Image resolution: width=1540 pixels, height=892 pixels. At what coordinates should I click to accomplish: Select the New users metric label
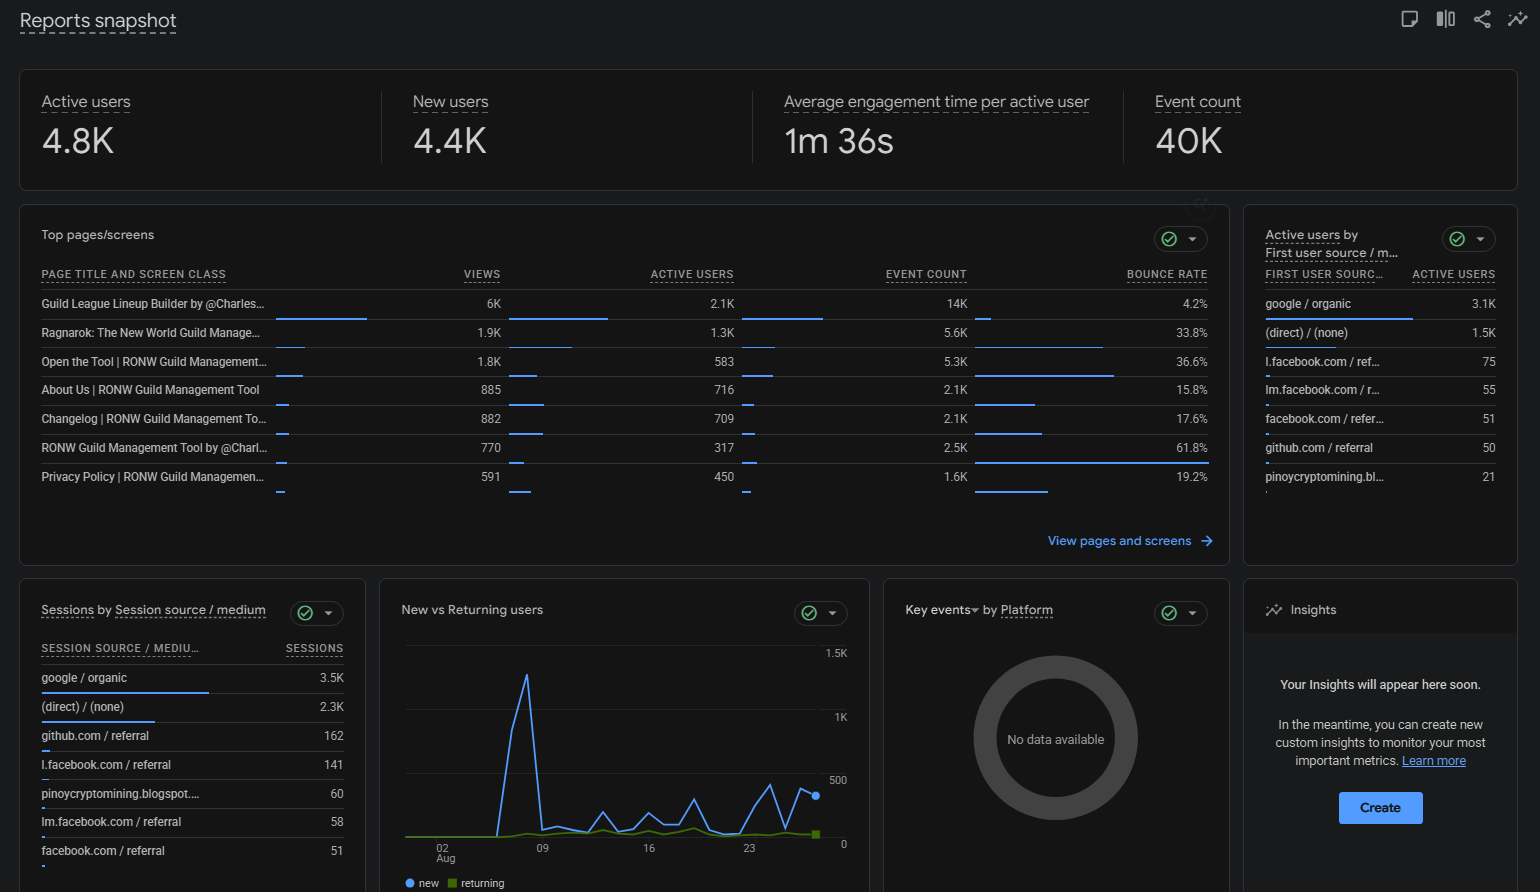coord(451,102)
